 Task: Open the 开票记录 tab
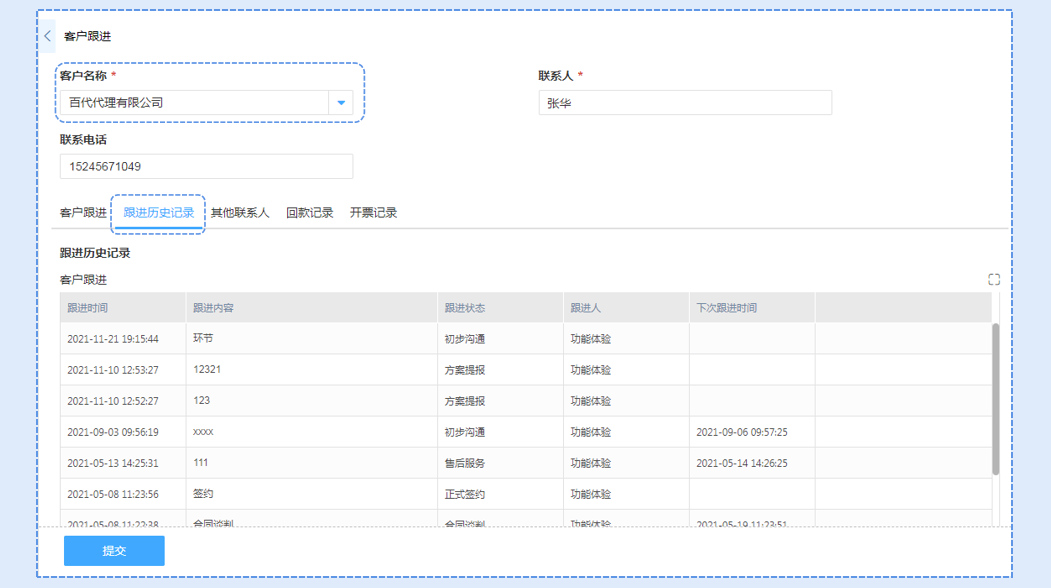tap(374, 213)
